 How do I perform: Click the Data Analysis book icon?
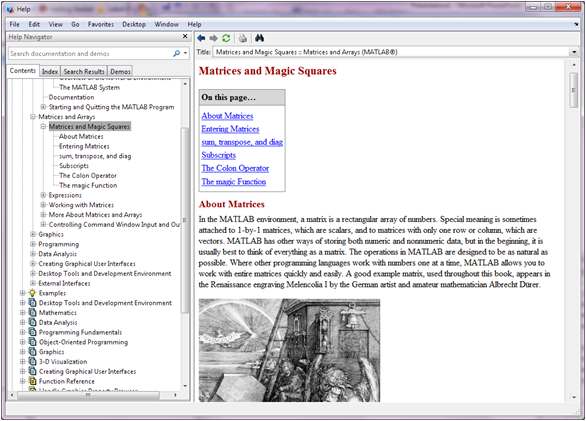(33, 322)
